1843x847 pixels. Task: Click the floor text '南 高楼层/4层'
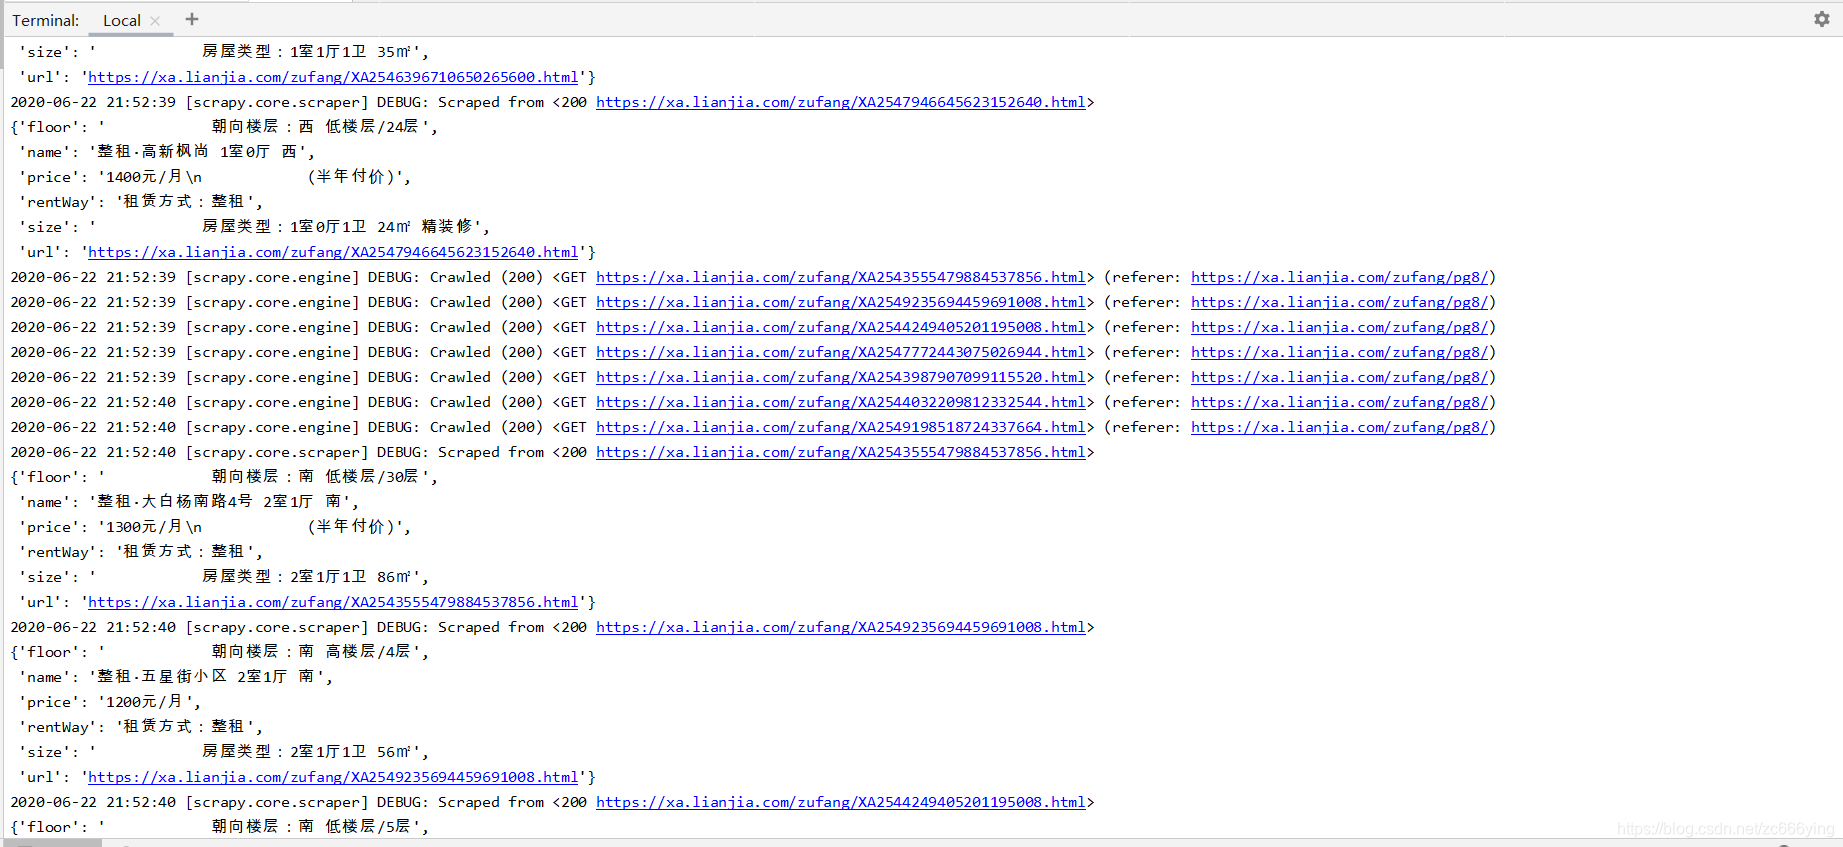[354, 652]
